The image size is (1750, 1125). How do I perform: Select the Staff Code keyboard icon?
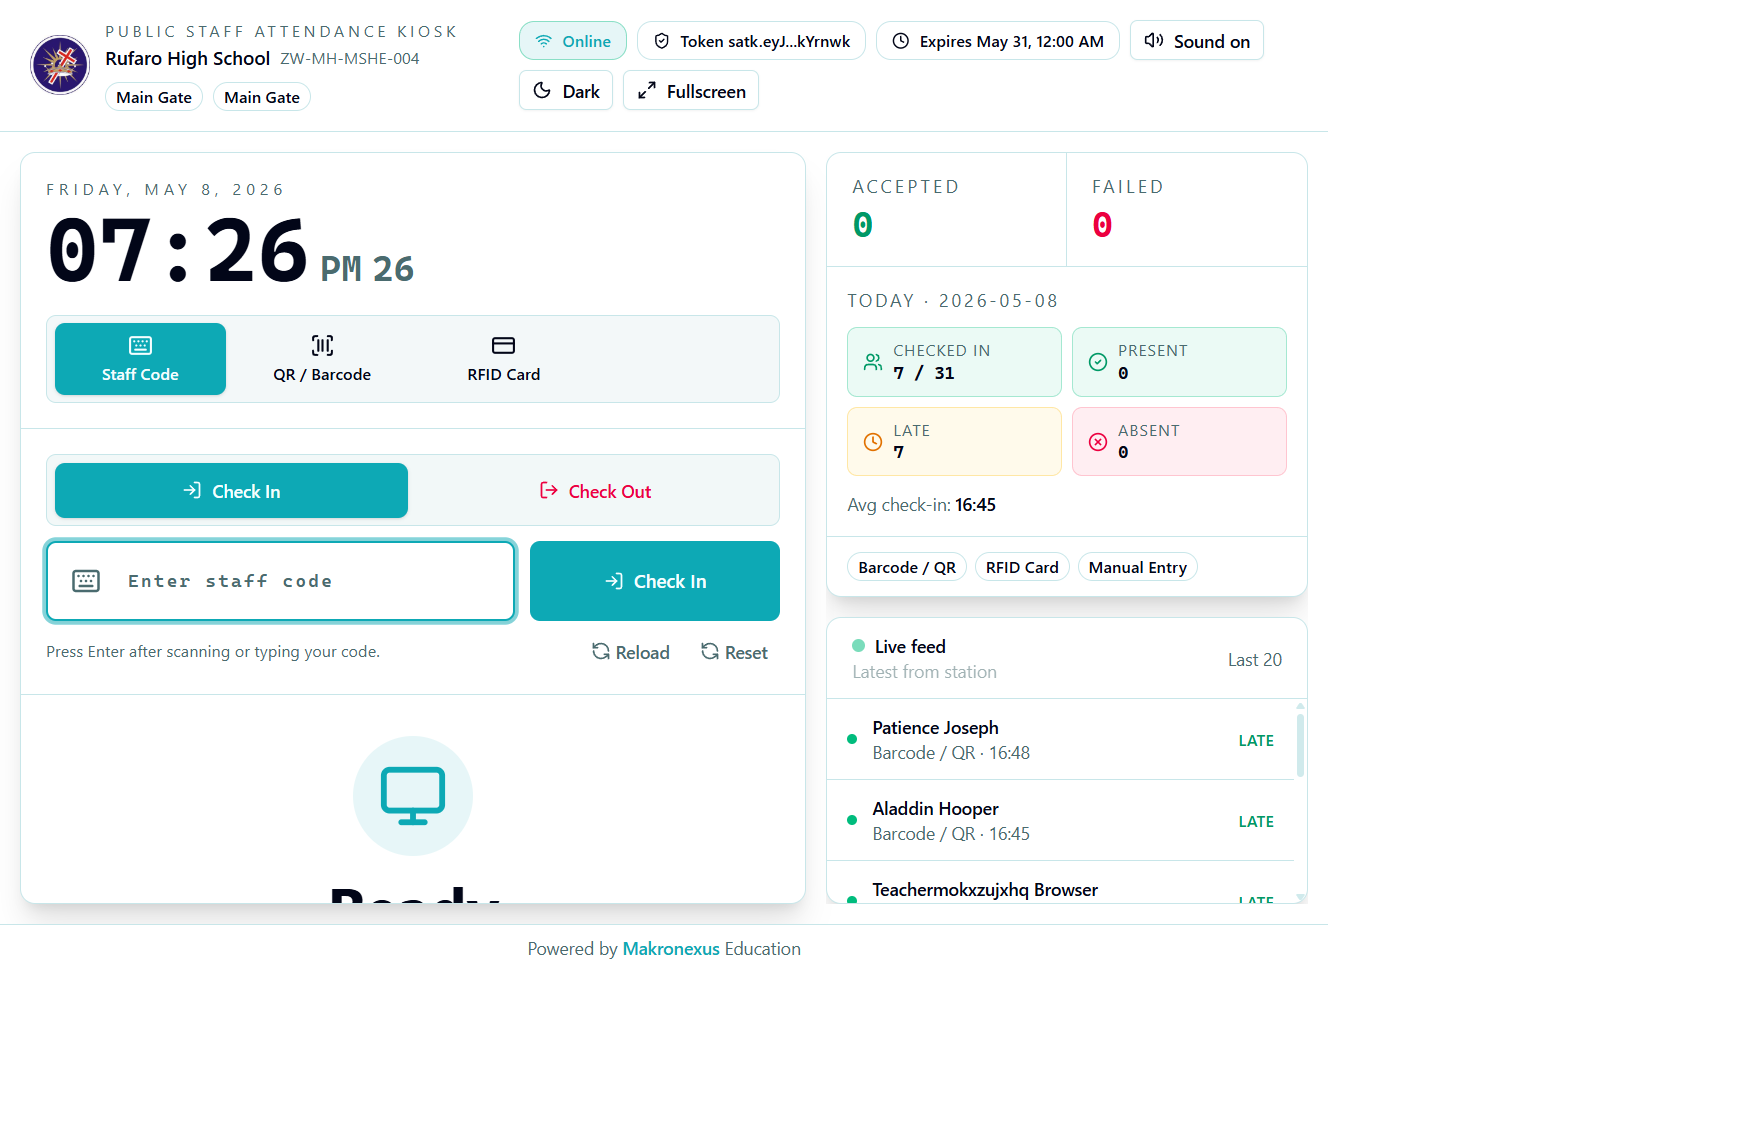(x=140, y=346)
